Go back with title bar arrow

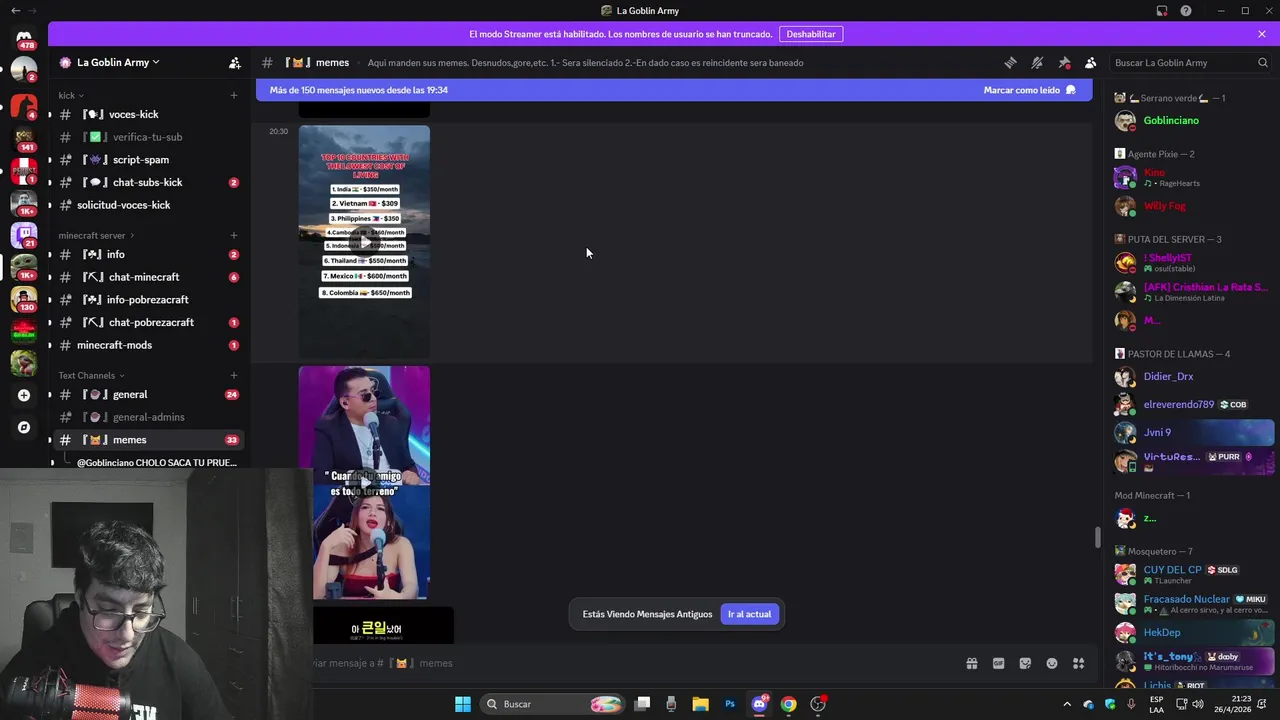pyautogui.click(x=15, y=10)
